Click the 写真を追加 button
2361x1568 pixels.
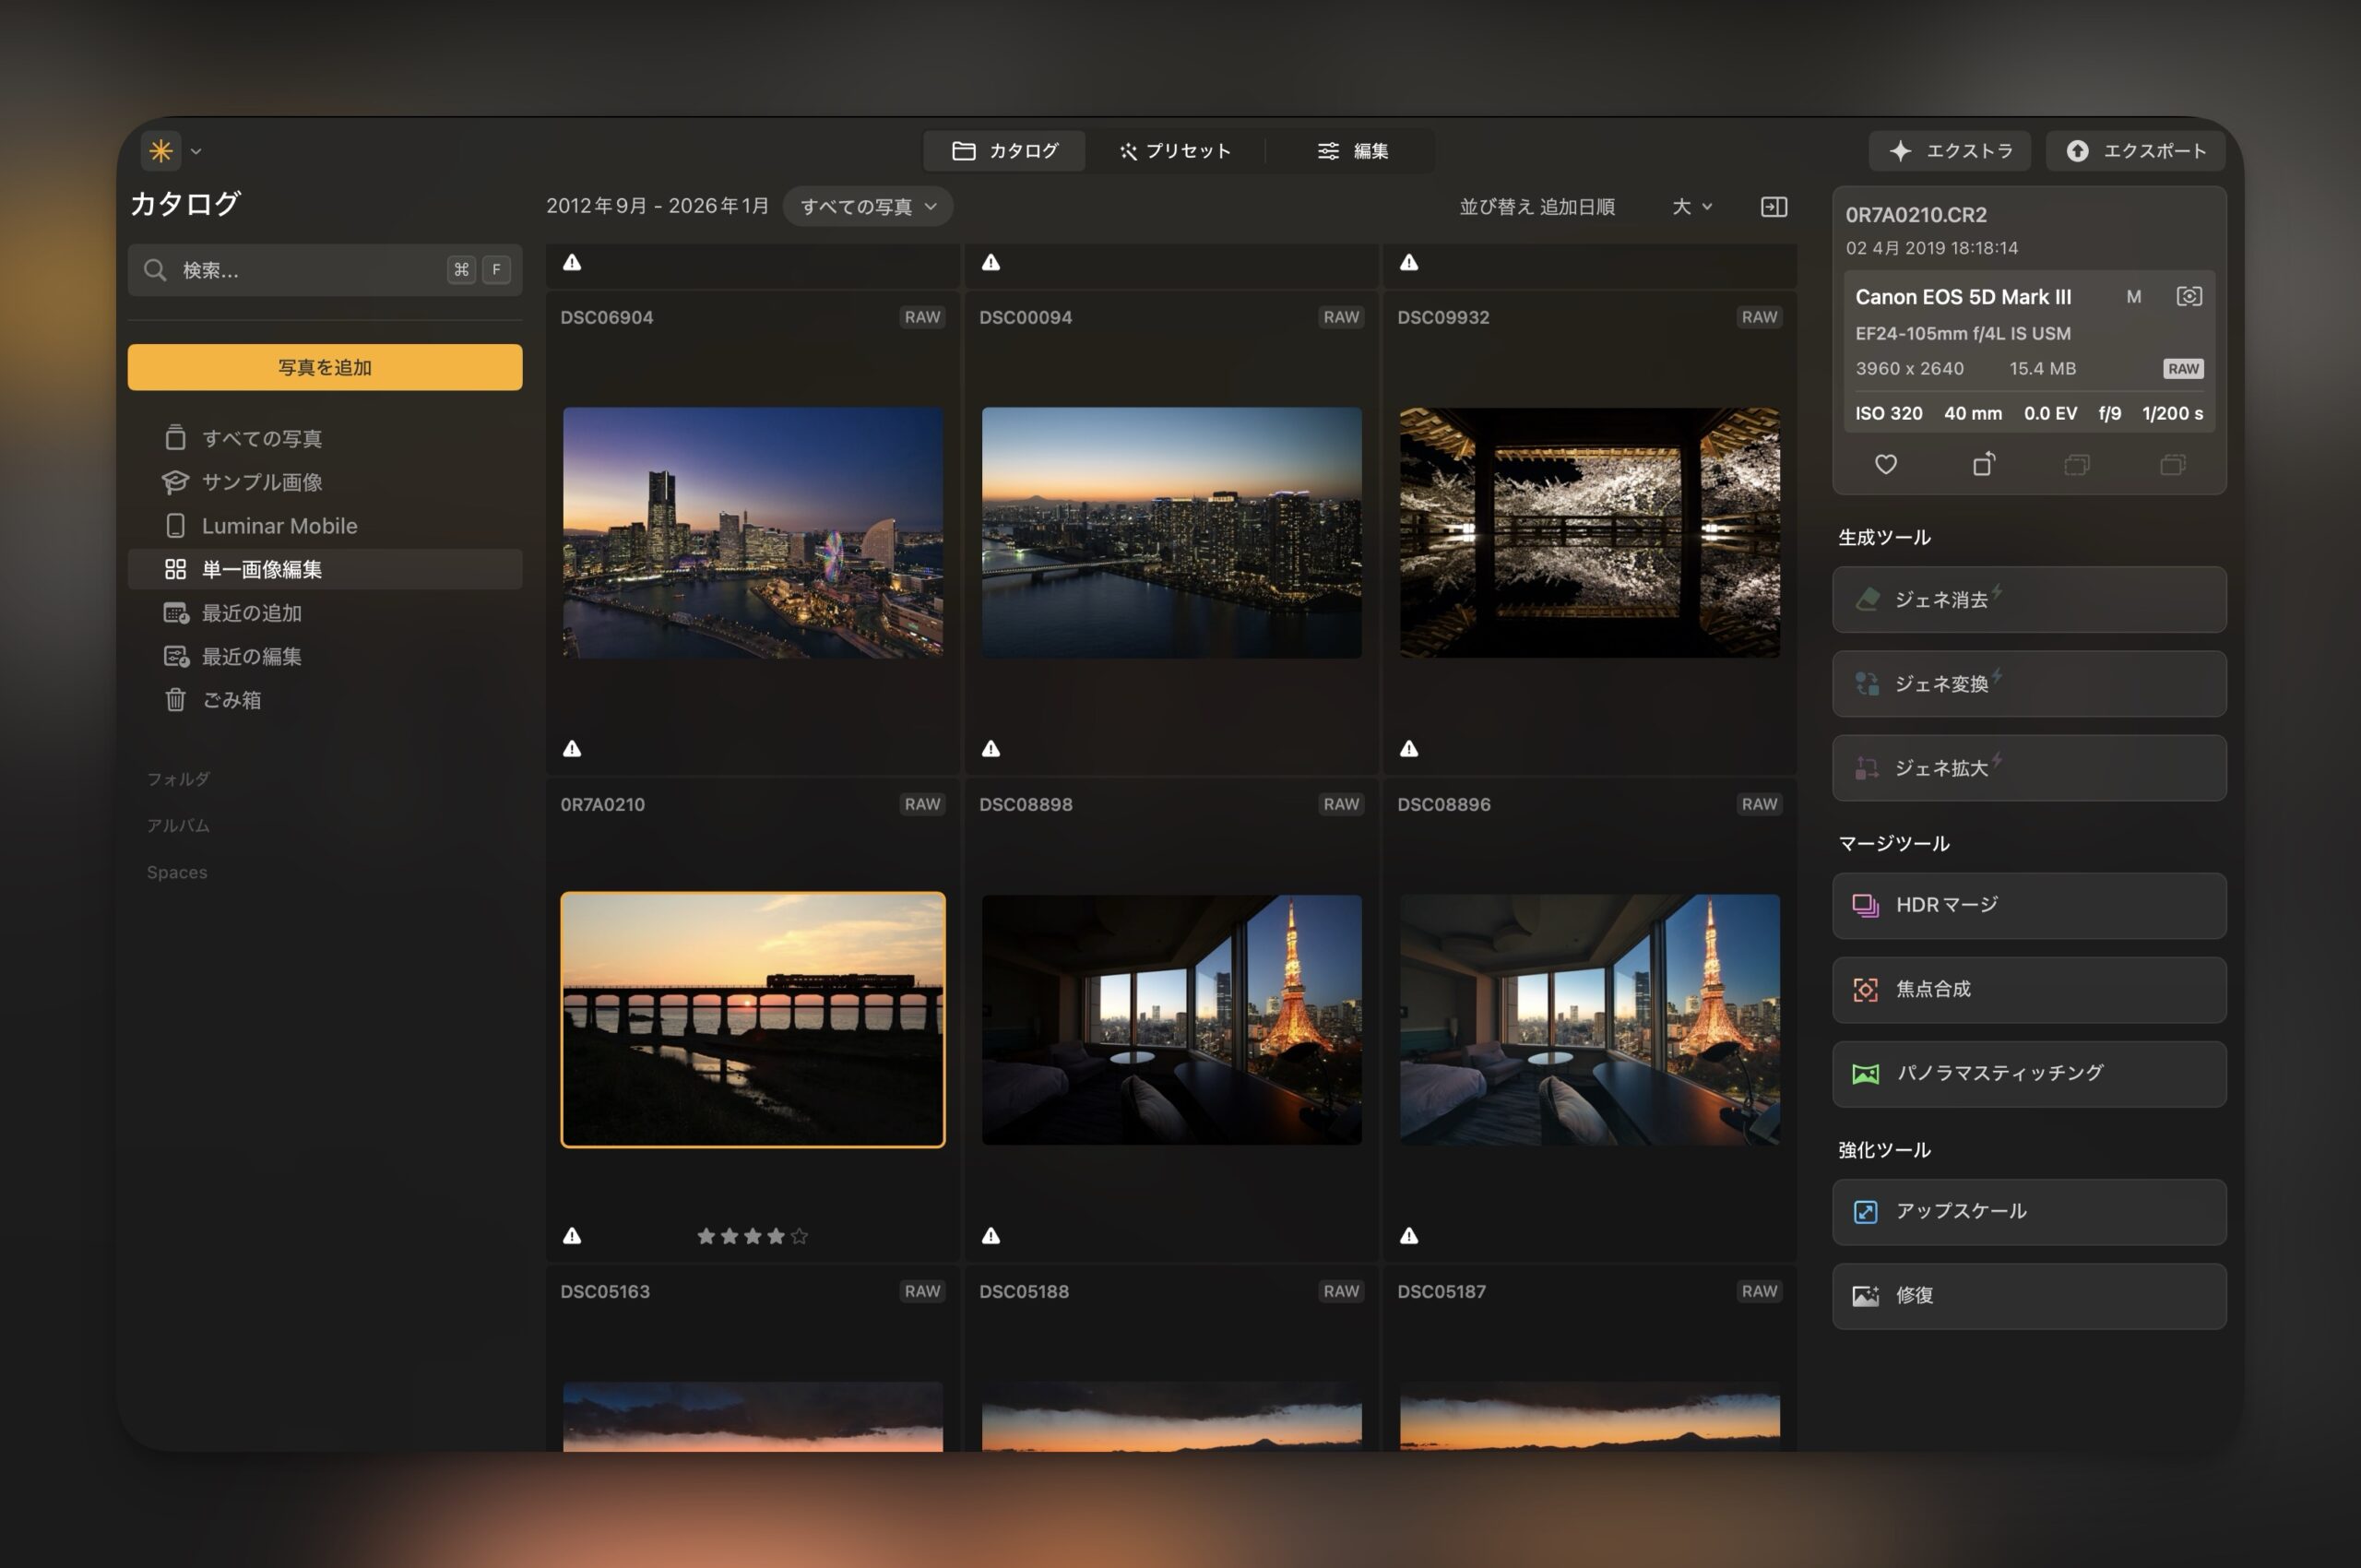coord(324,367)
